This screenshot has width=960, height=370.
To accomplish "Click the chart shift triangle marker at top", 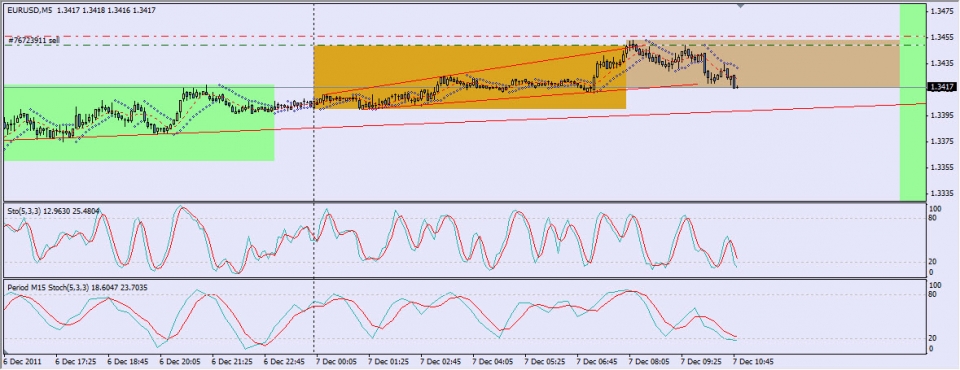I will [x=741, y=6].
